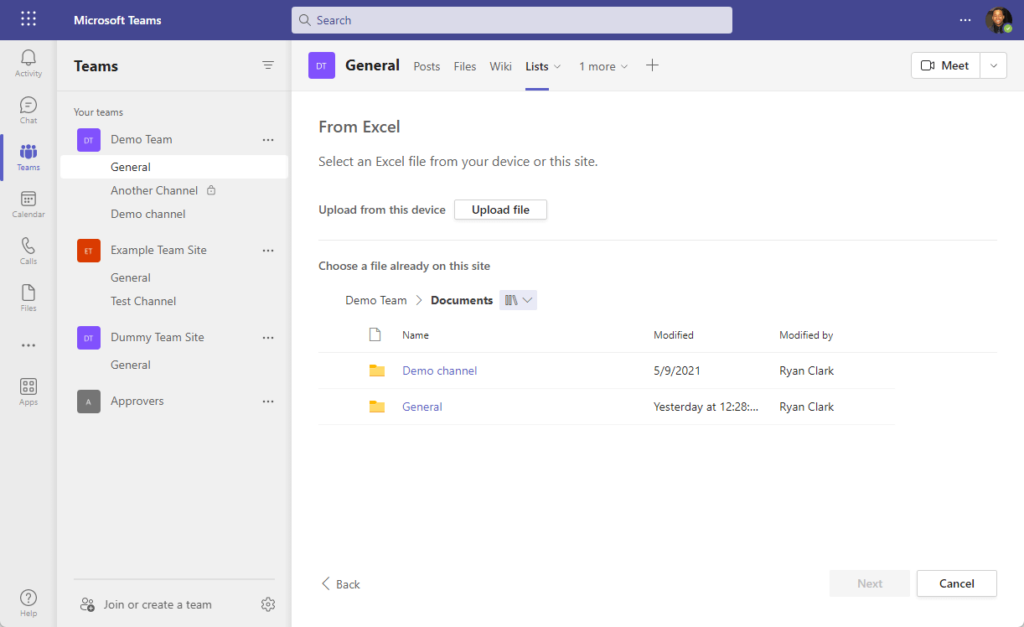
Task: Click the General folder icon in file list
Action: pos(377,406)
